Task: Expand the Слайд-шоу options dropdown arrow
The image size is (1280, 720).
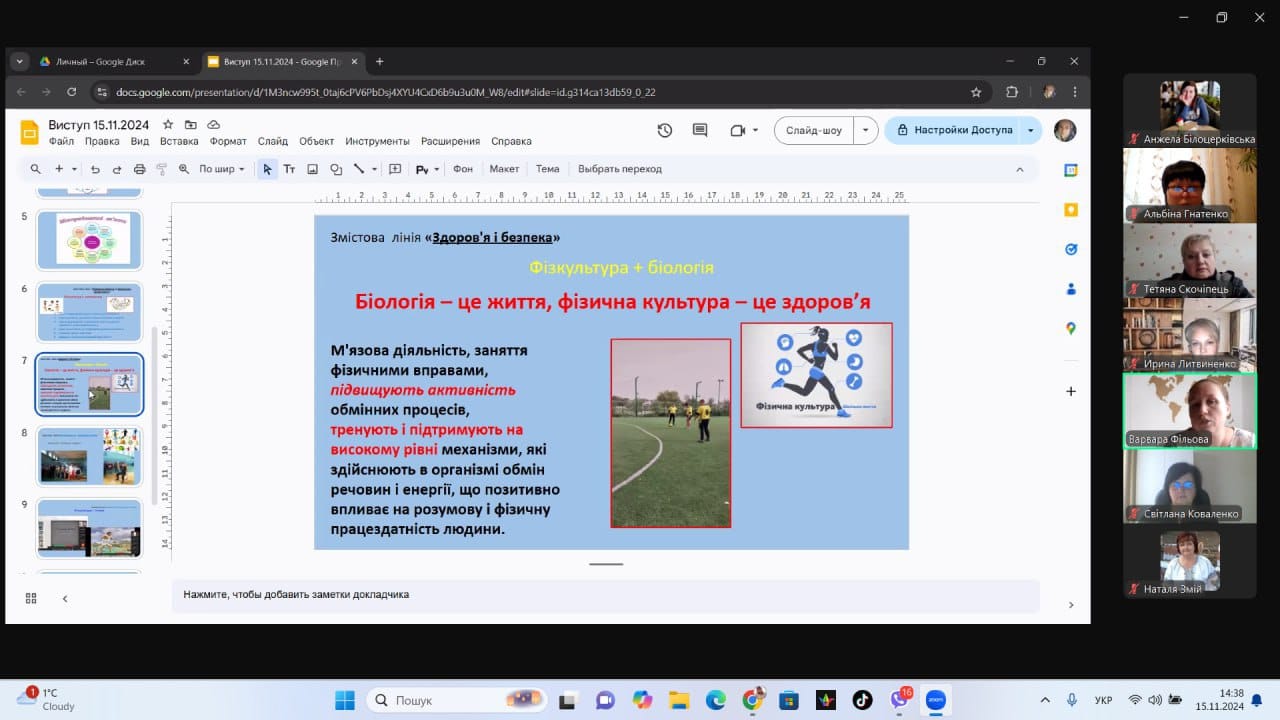Action: click(x=866, y=130)
